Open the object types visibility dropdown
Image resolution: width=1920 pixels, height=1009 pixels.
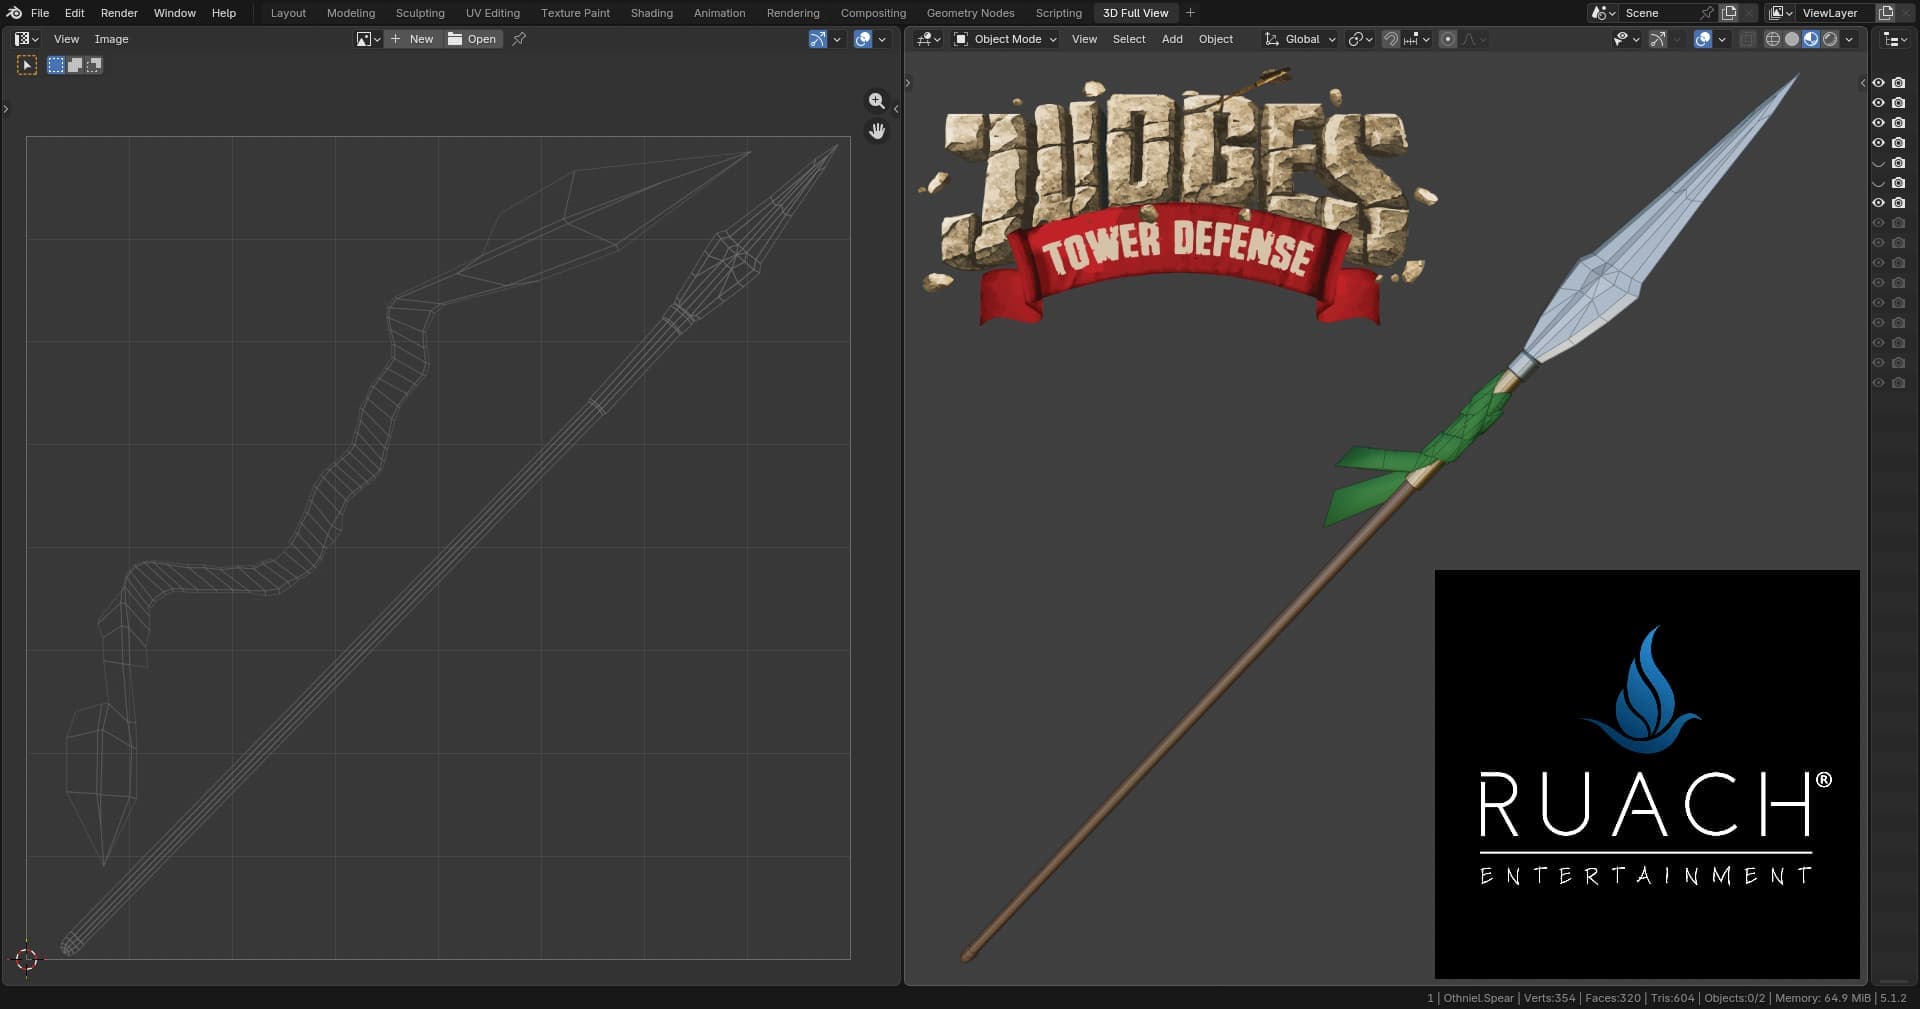[1627, 39]
